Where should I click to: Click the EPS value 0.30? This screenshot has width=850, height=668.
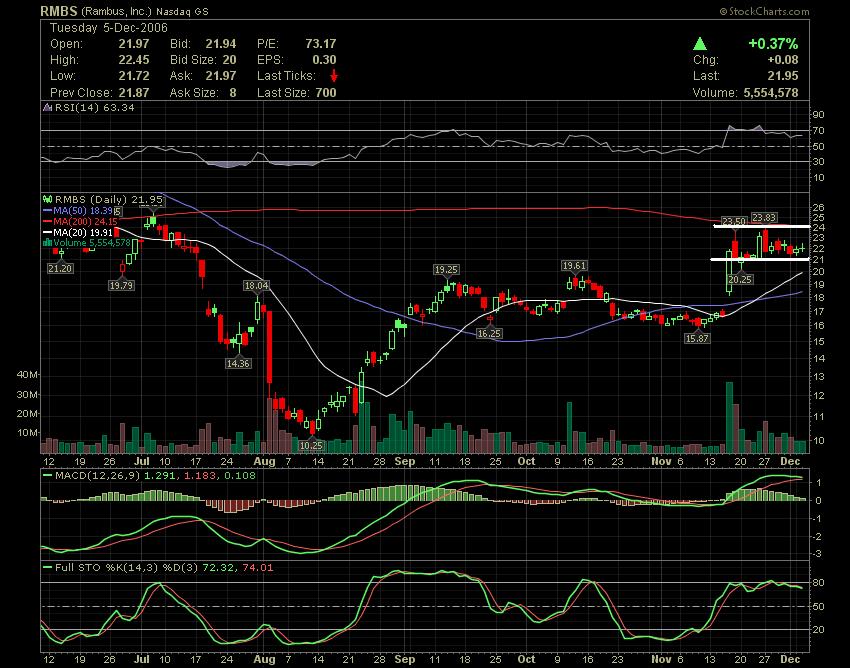tap(324, 60)
